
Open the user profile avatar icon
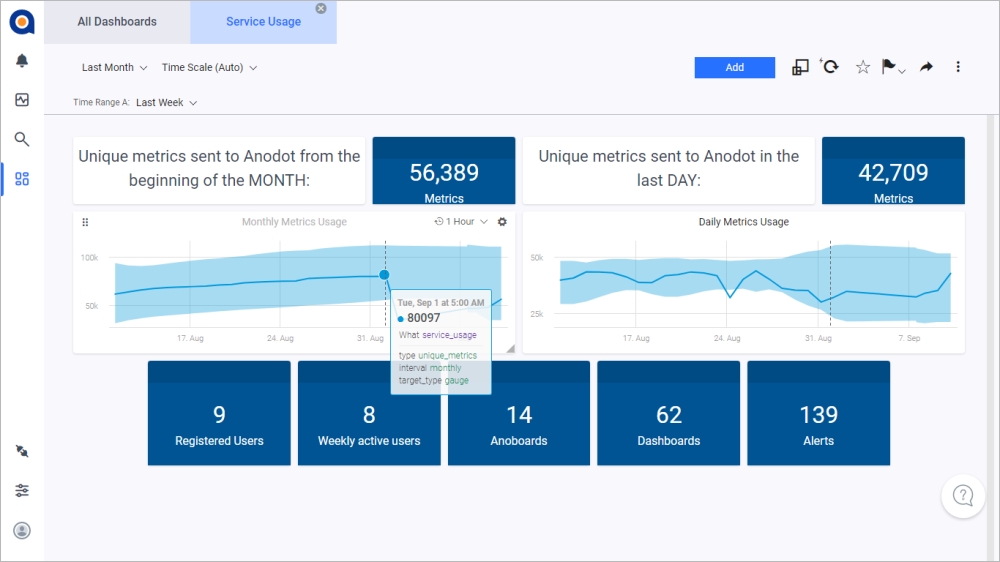tap(22, 530)
